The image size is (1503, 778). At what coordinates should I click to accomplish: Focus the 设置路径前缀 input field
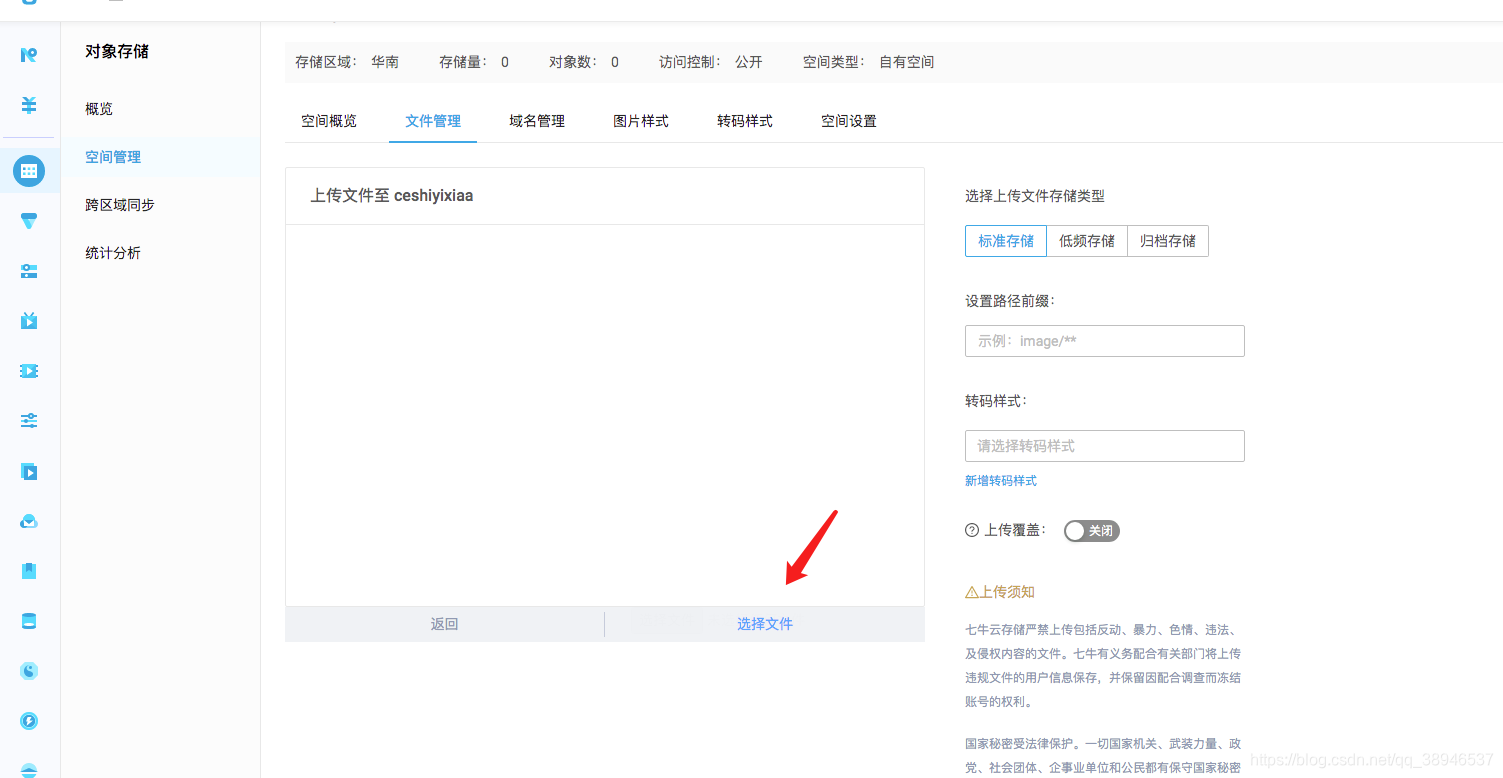tap(1105, 341)
